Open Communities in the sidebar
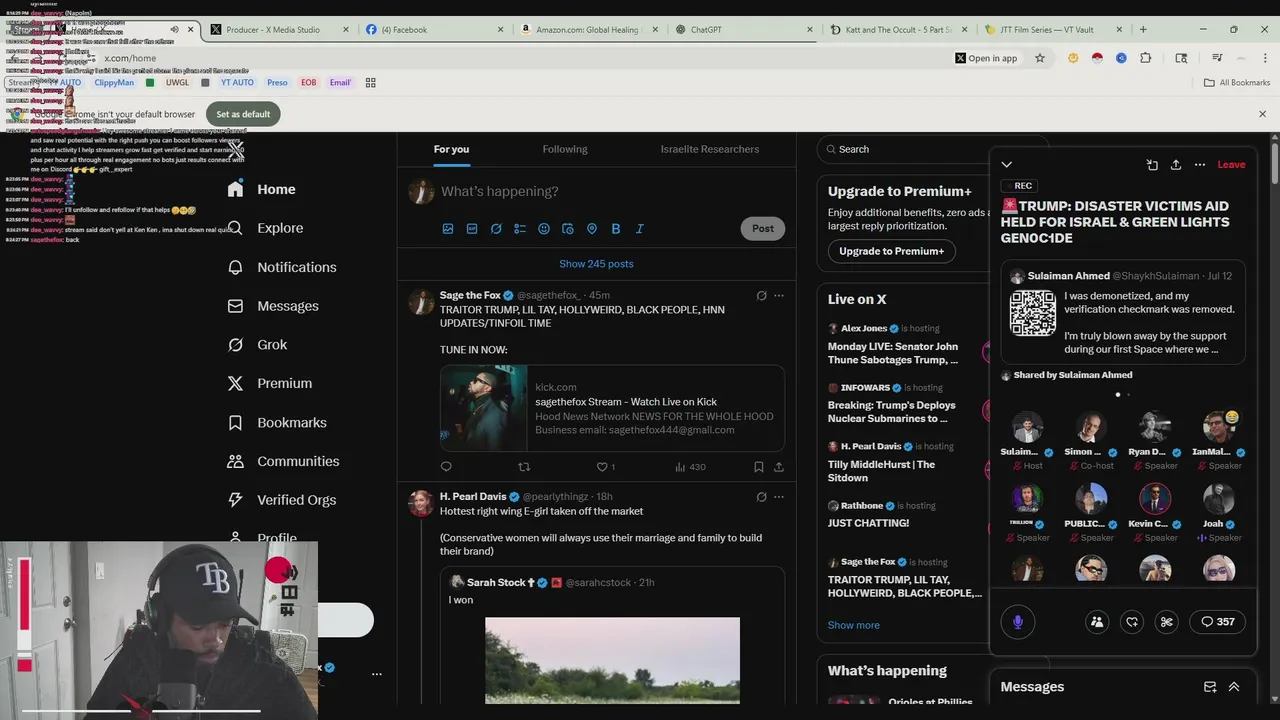This screenshot has height=720, width=1280. pos(283,461)
